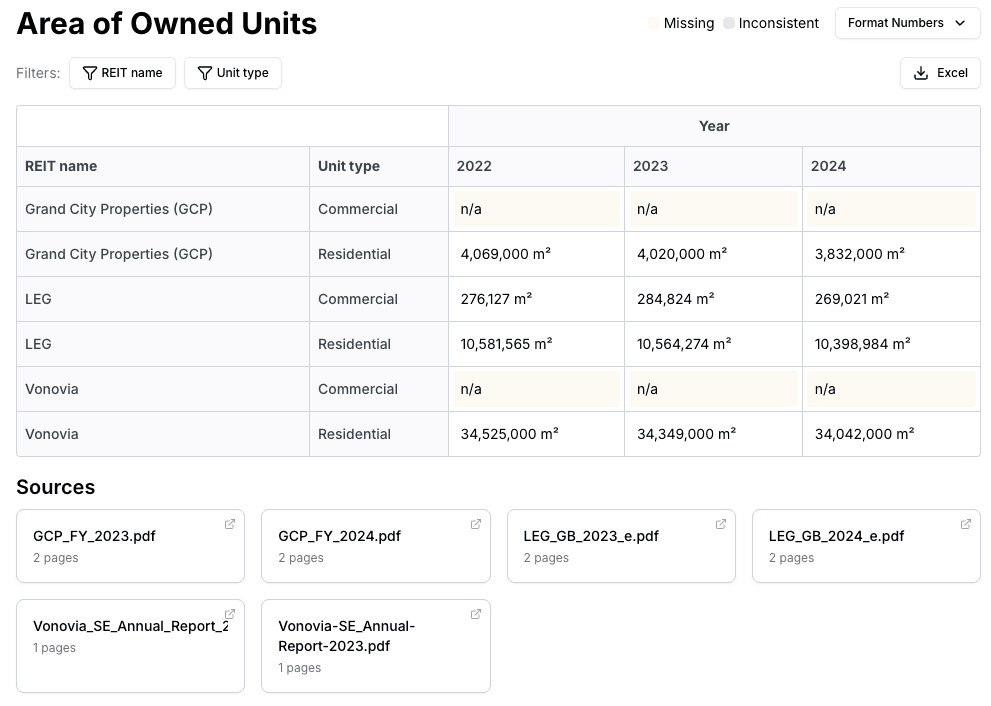The height and width of the screenshot is (706, 991).
Task: Open the Vonovia-SE-Annual-Report-2023.pdf source card
Action: 376,646
